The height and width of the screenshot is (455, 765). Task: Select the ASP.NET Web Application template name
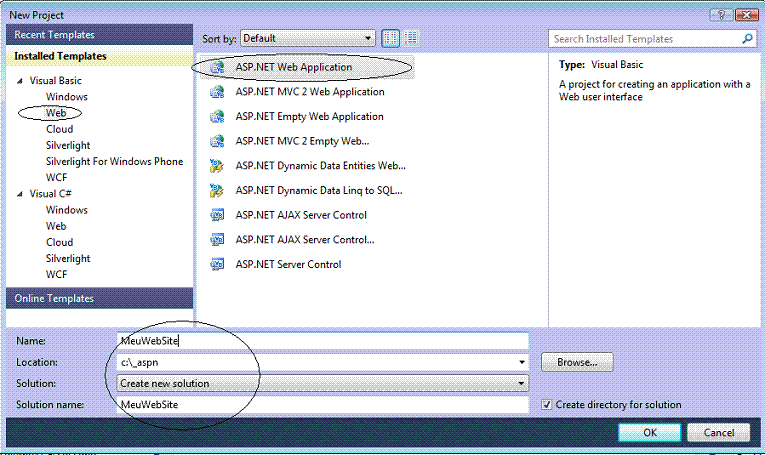pos(294,67)
